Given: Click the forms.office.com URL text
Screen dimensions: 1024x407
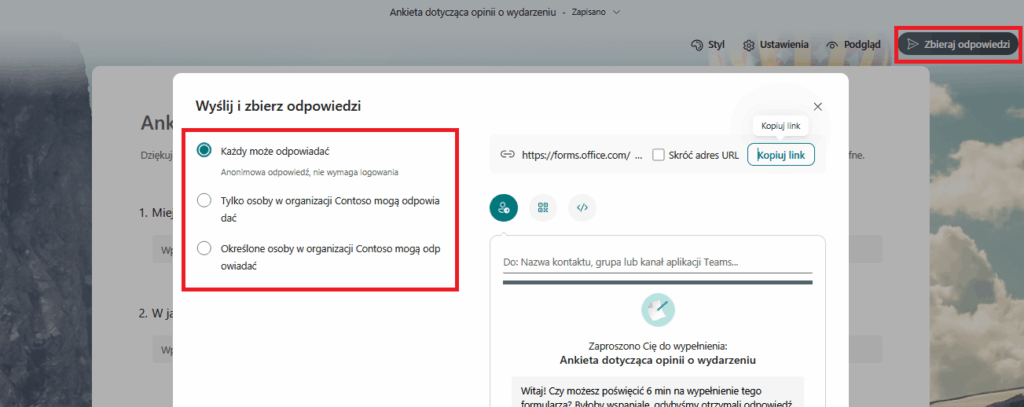Looking at the screenshot, I should 575,155.
